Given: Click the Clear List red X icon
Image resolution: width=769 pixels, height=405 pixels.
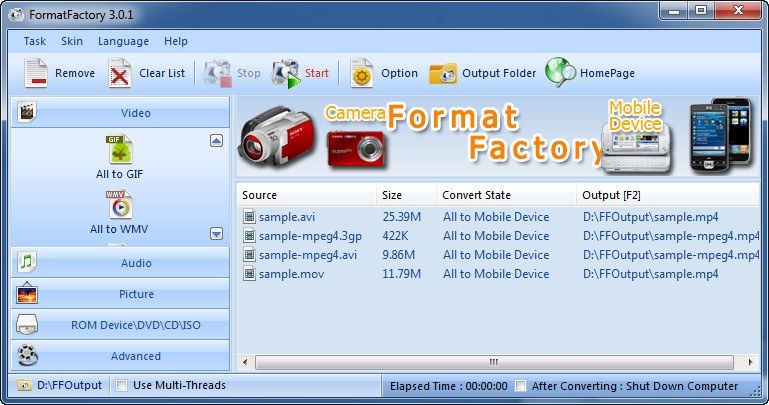Looking at the screenshot, I should (120, 73).
